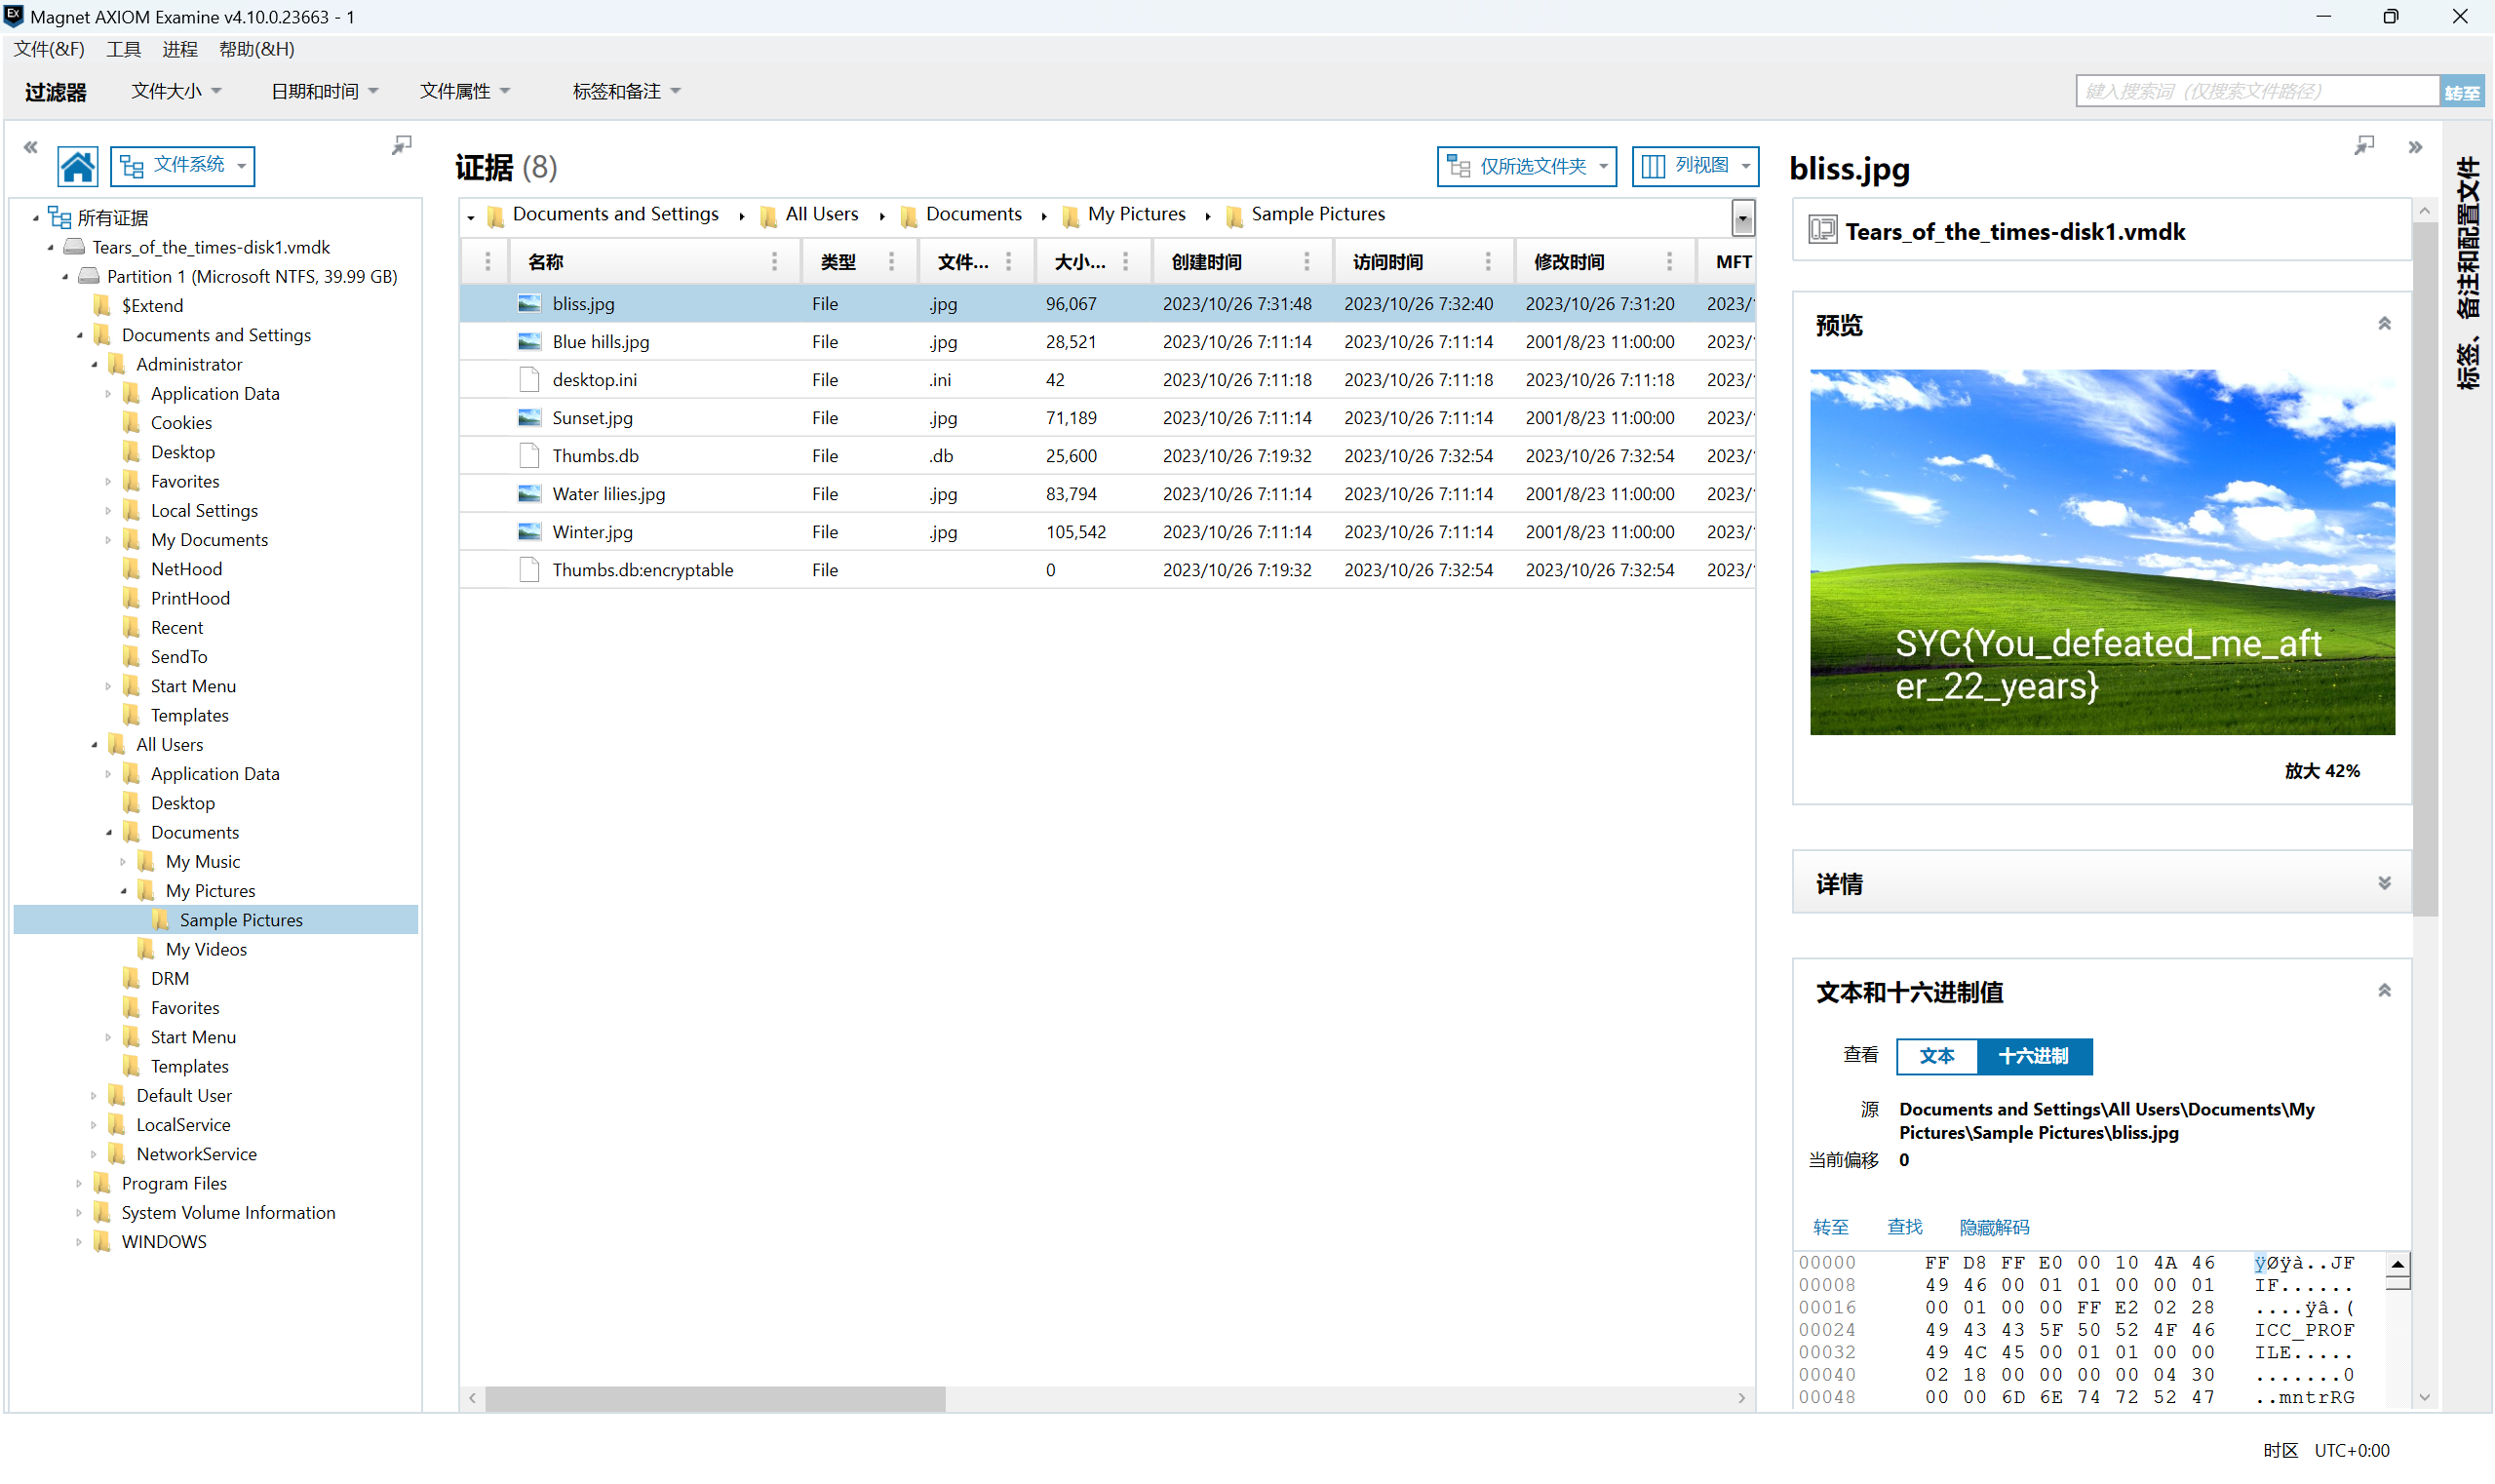
Task: Pin the file system navigation panel
Action: pos(401,146)
